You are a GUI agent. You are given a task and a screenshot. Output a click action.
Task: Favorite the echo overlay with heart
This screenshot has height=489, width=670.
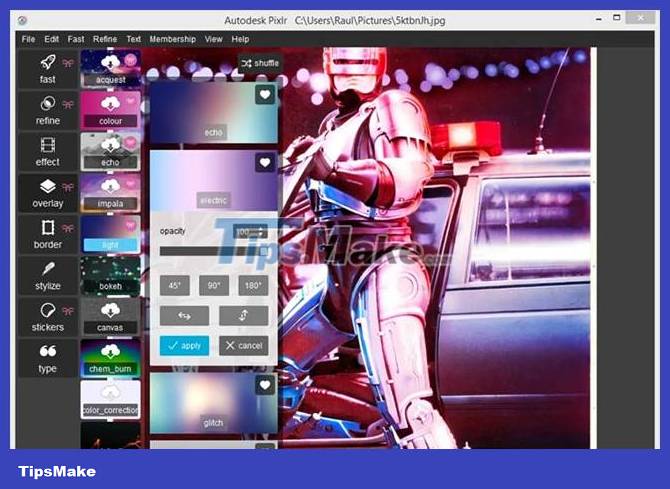click(264, 95)
